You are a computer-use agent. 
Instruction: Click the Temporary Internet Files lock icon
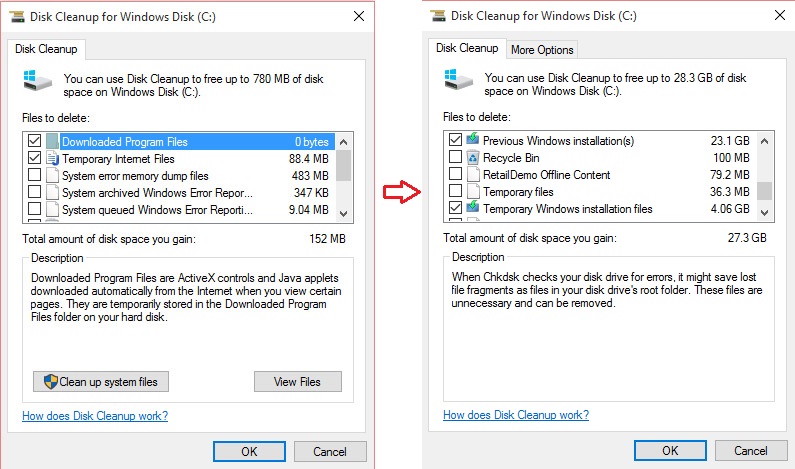52,159
